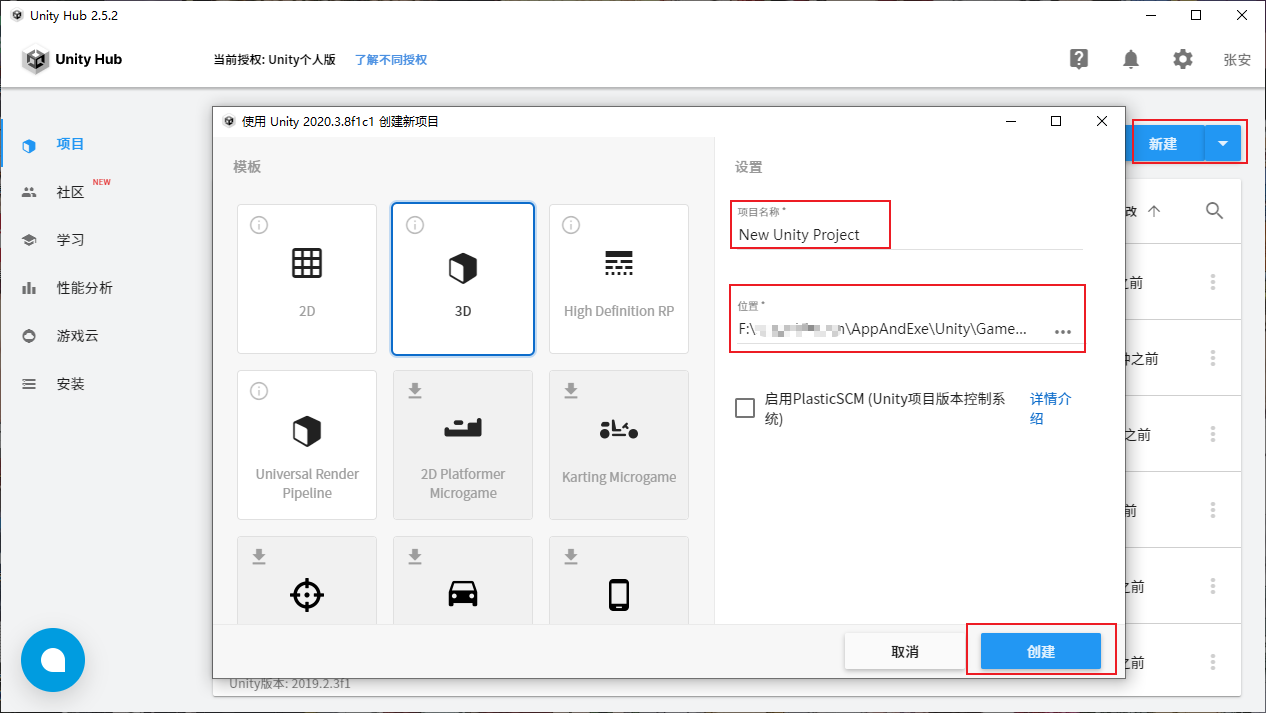The width and height of the screenshot is (1266, 713).
Task: Click the 创建 button to create project
Action: click(1040, 651)
